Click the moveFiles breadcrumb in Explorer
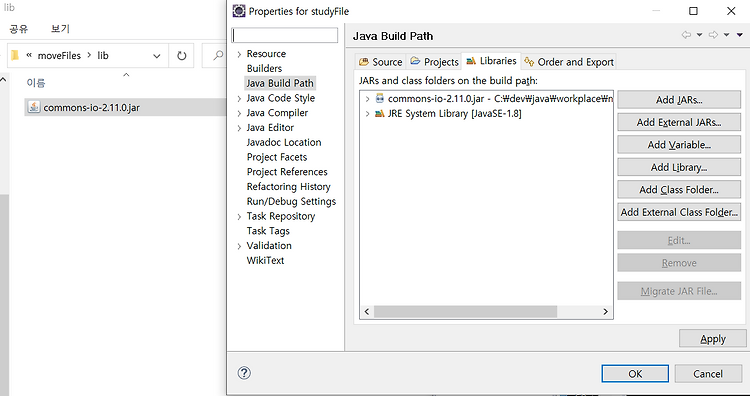This screenshot has height=396, width=750. [59, 55]
